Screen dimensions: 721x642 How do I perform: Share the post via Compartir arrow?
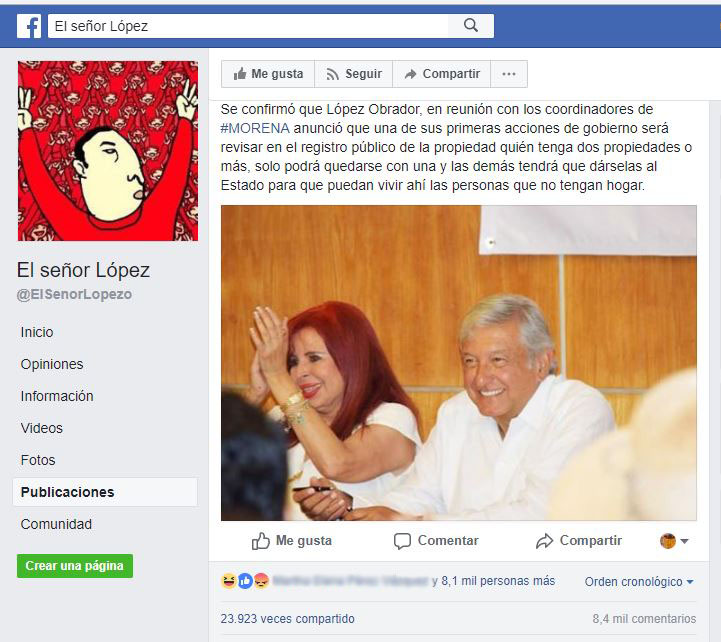click(x=578, y=541)
